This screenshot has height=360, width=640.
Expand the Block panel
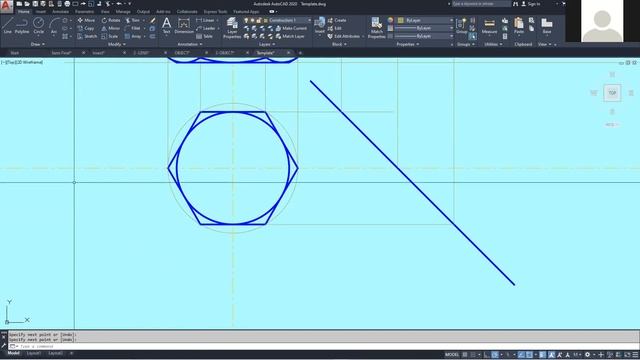[x=339, y=44]
